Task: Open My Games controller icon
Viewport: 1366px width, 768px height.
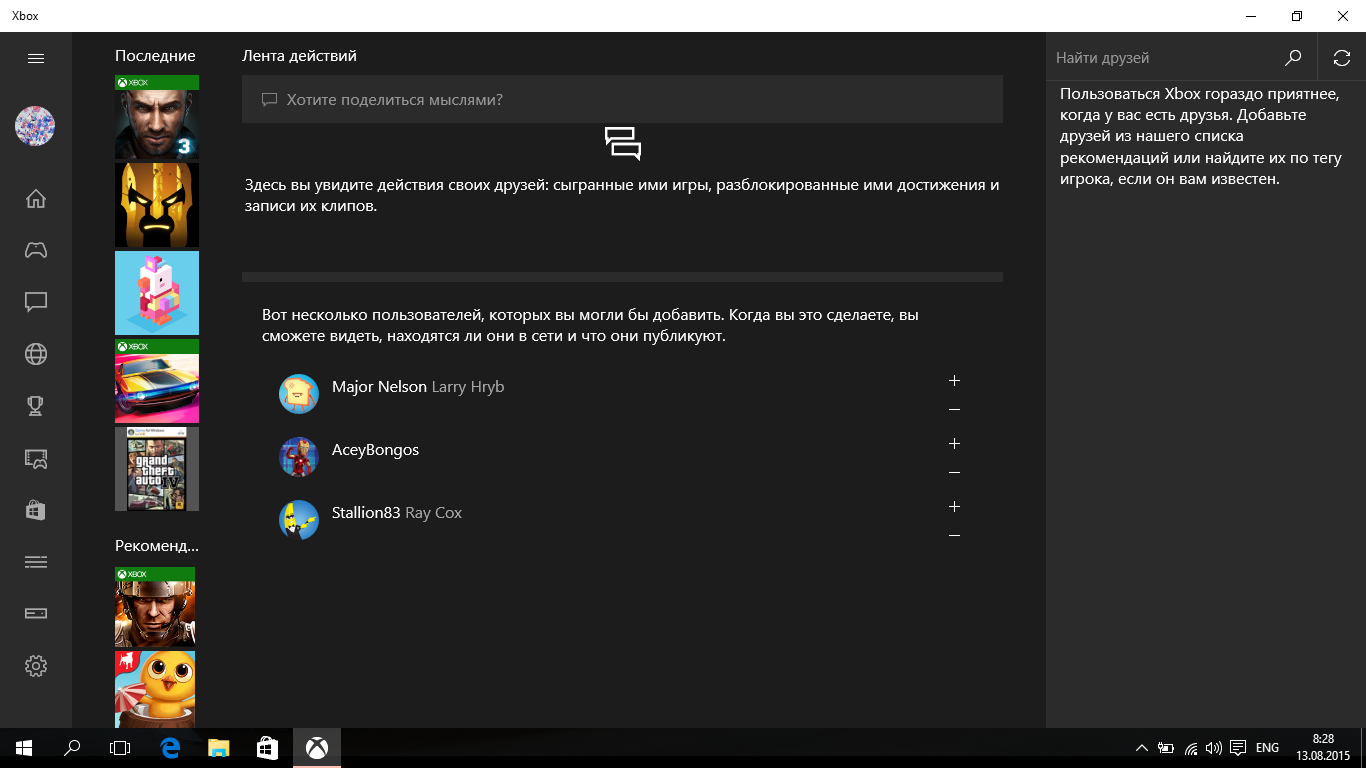Action: (36, 250)
